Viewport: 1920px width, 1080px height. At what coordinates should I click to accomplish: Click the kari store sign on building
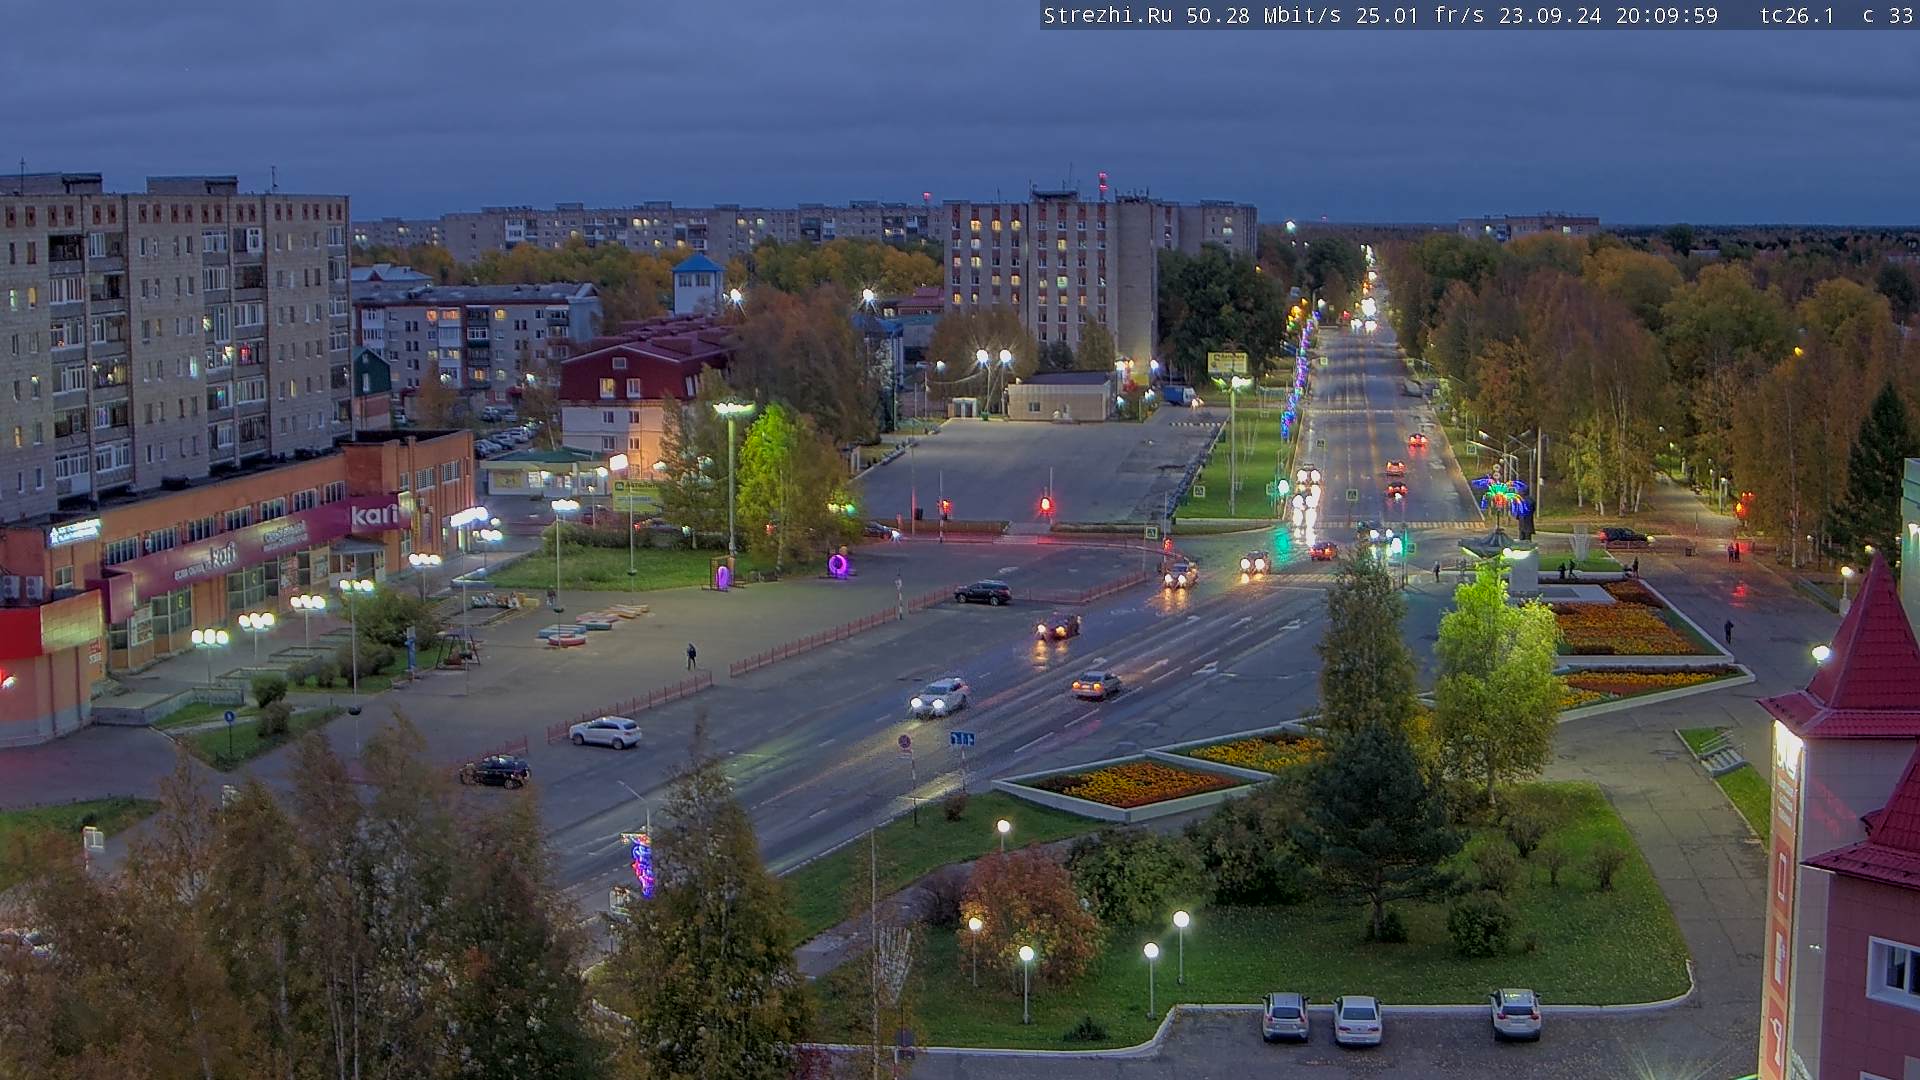[376, 514]
